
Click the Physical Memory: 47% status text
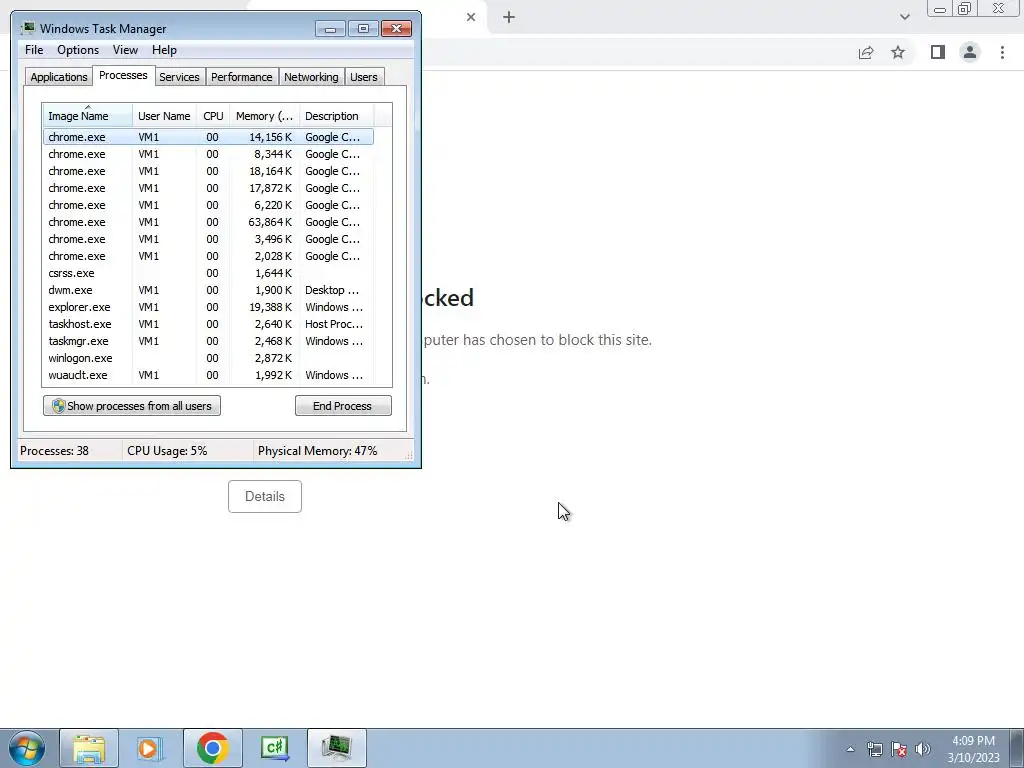point(317,451)
